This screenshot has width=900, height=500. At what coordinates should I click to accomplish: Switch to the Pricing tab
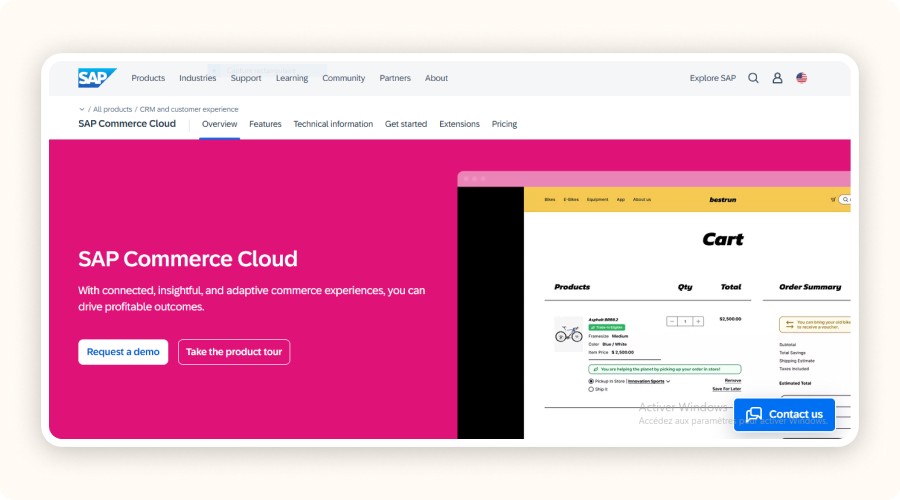pos(504,124)
